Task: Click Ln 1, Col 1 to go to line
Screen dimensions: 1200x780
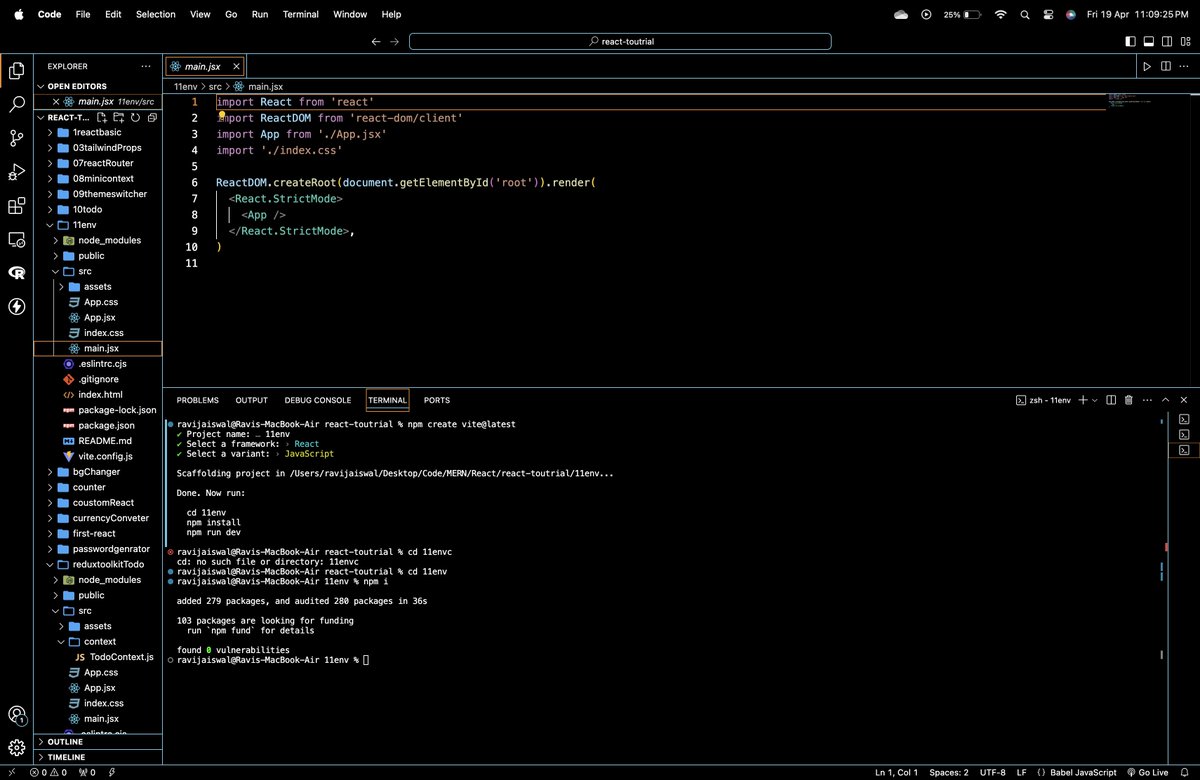Action: click(895, 772)
